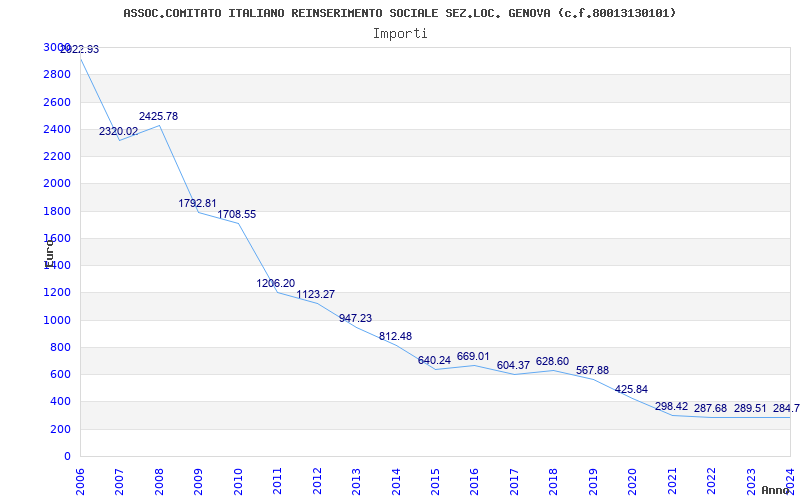The image size is (800, 500).
Task: Click the year 2016 axis label
Action: 475,482
